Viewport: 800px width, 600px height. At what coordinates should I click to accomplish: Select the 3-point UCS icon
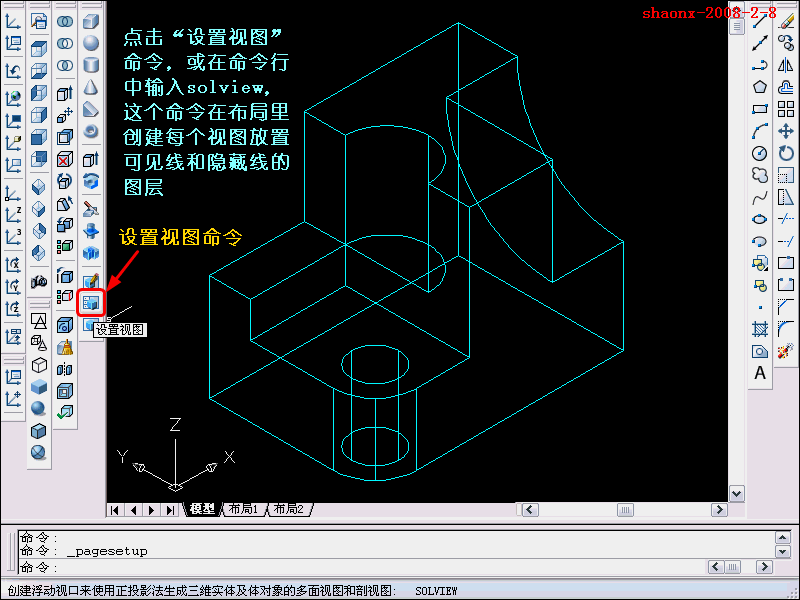tap(13, 237)
